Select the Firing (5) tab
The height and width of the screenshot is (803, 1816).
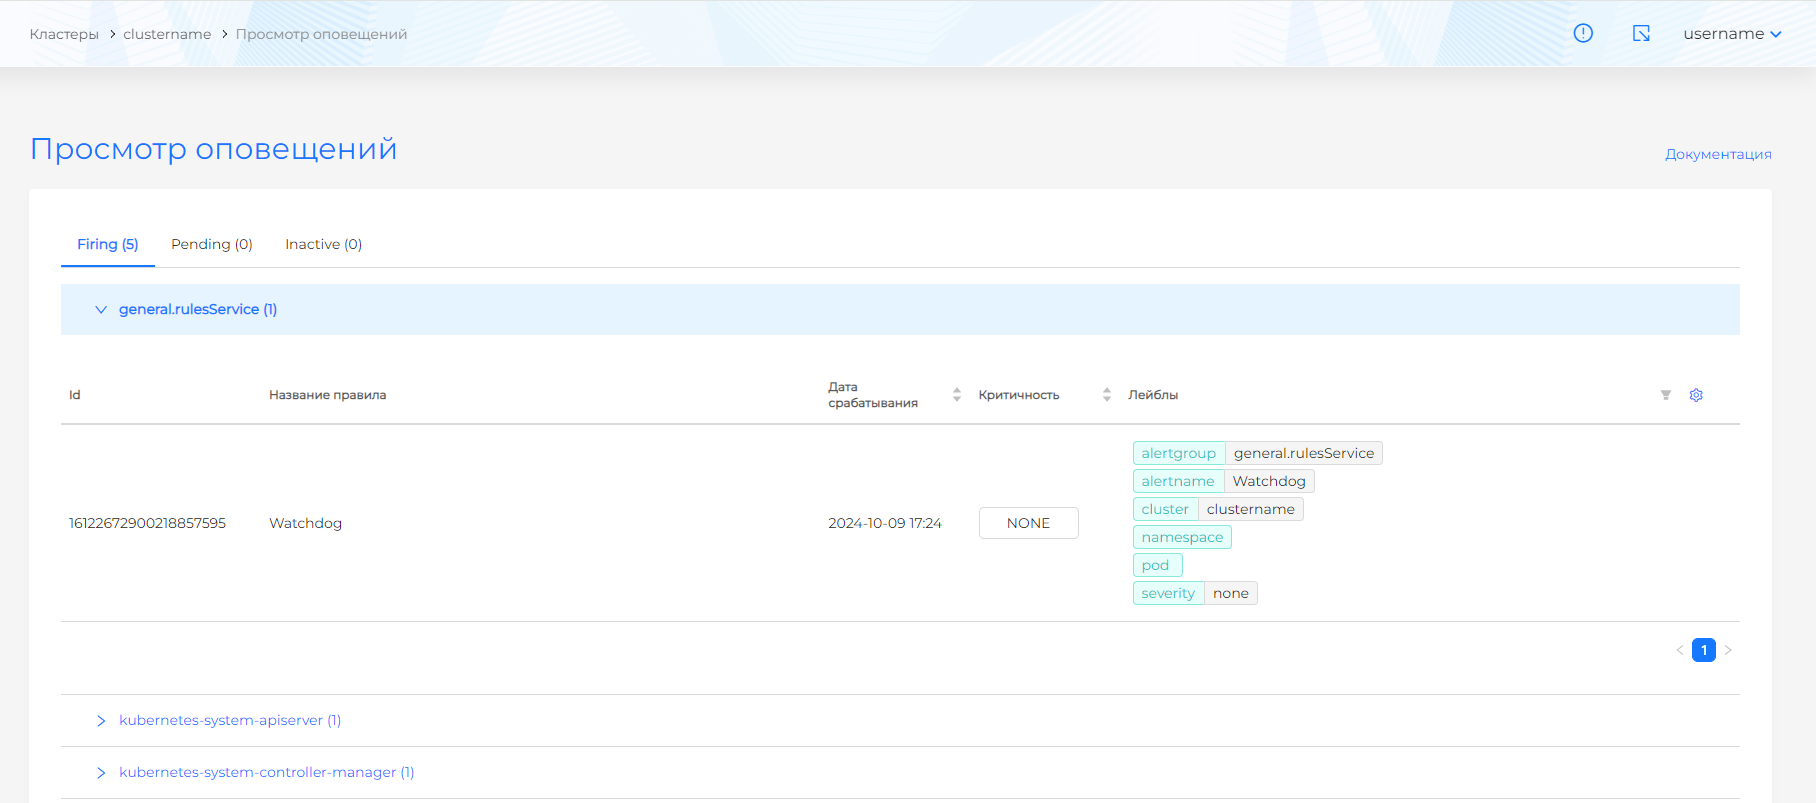(108, 244)
